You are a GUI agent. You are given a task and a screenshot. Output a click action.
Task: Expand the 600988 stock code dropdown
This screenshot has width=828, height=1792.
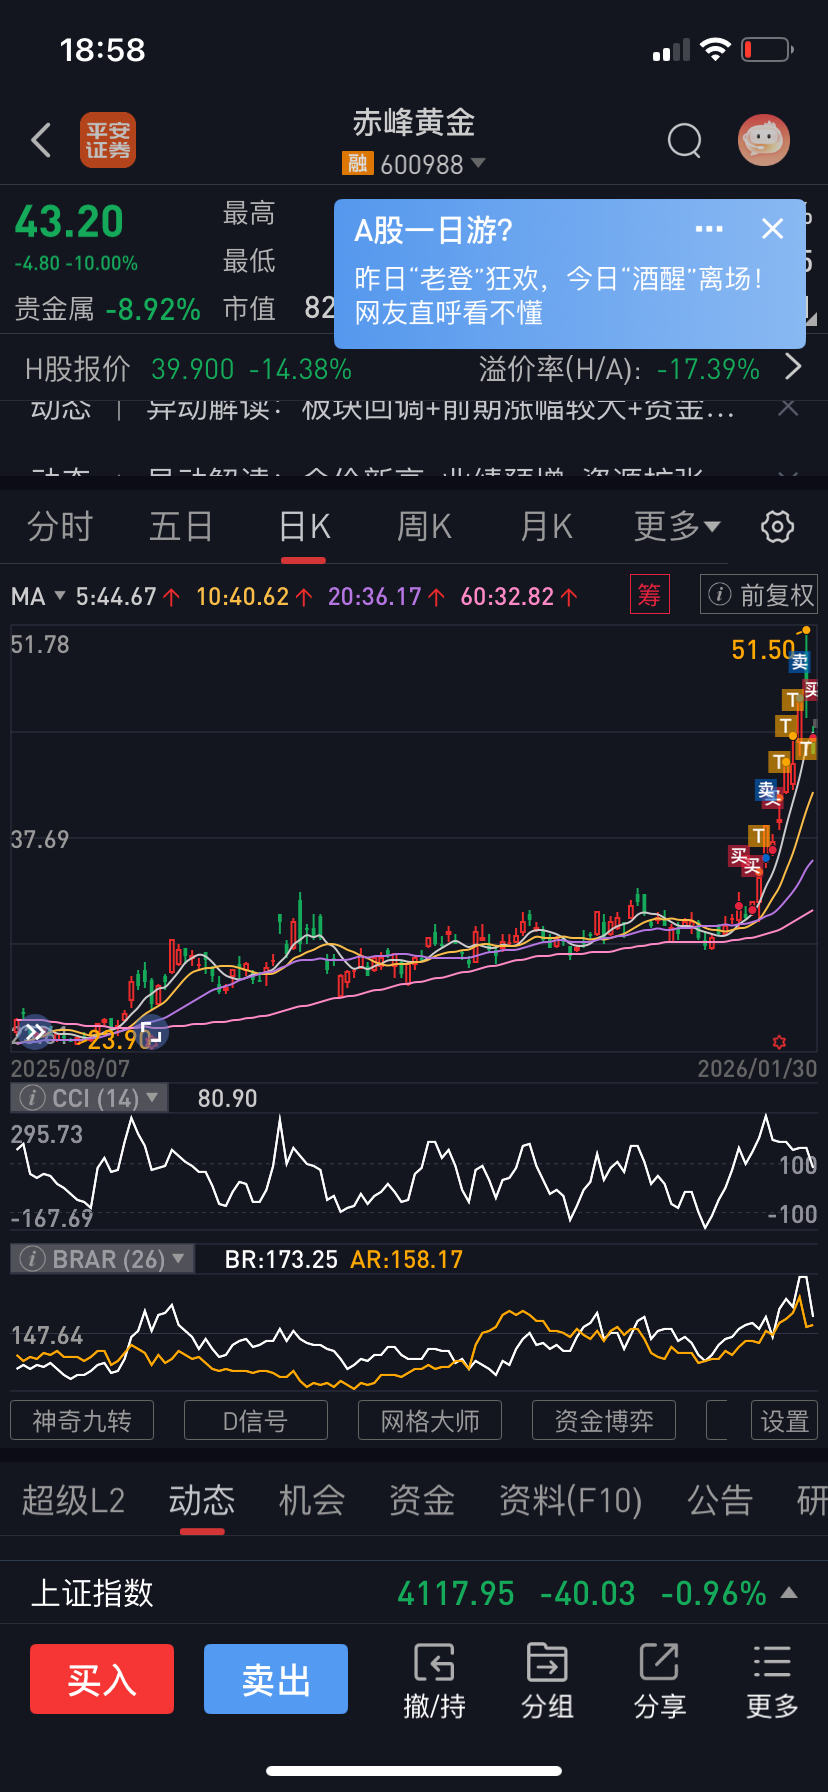tap(478, 162)
